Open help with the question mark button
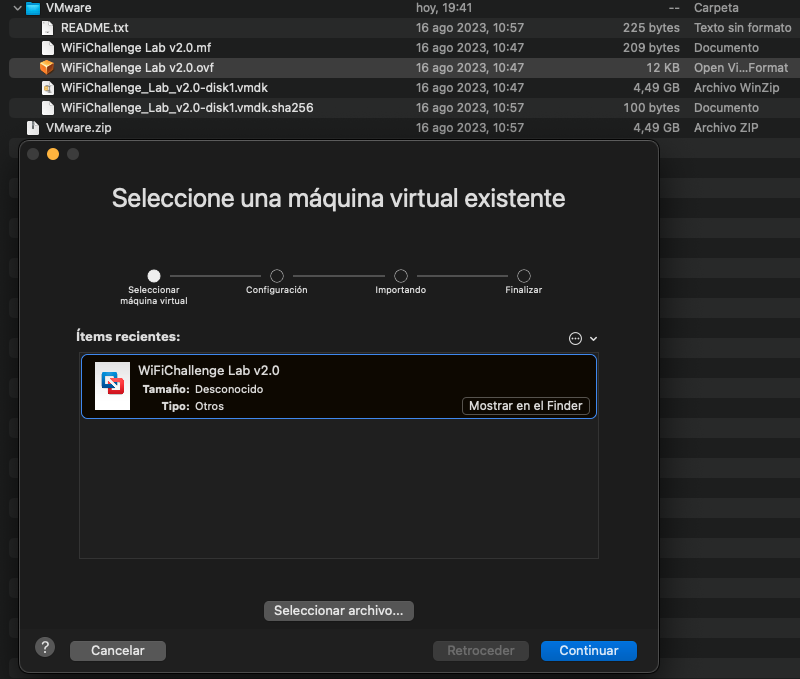 [45, 648]
